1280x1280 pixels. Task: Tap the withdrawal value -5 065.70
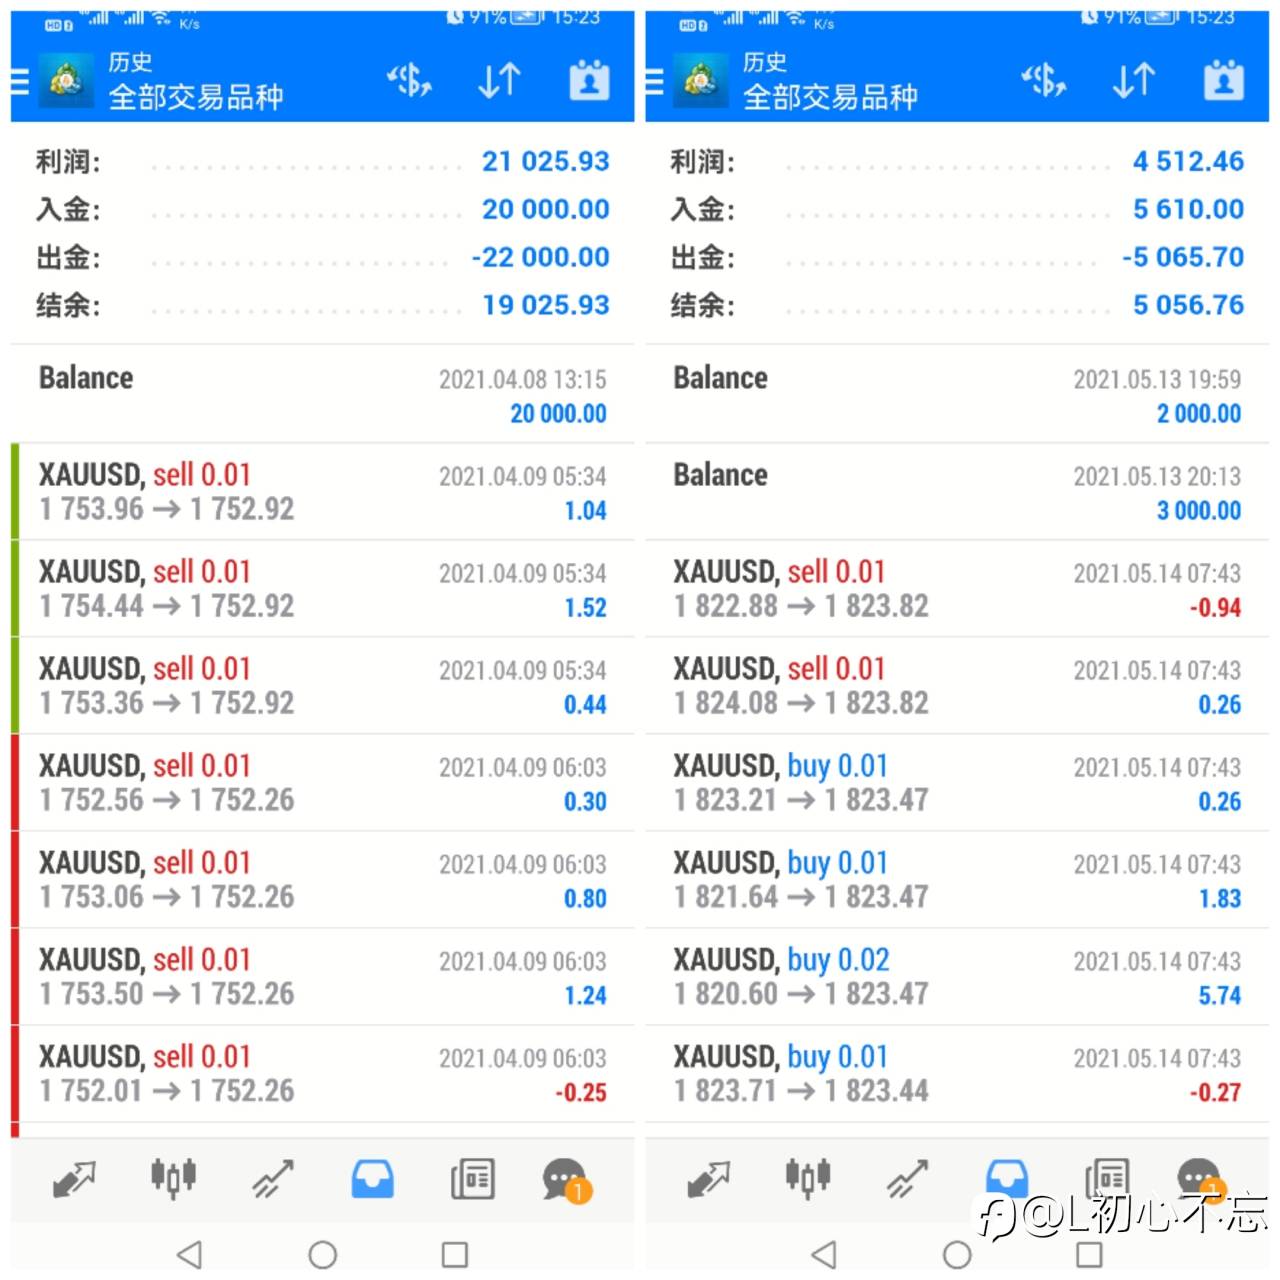coord(1183,257)
